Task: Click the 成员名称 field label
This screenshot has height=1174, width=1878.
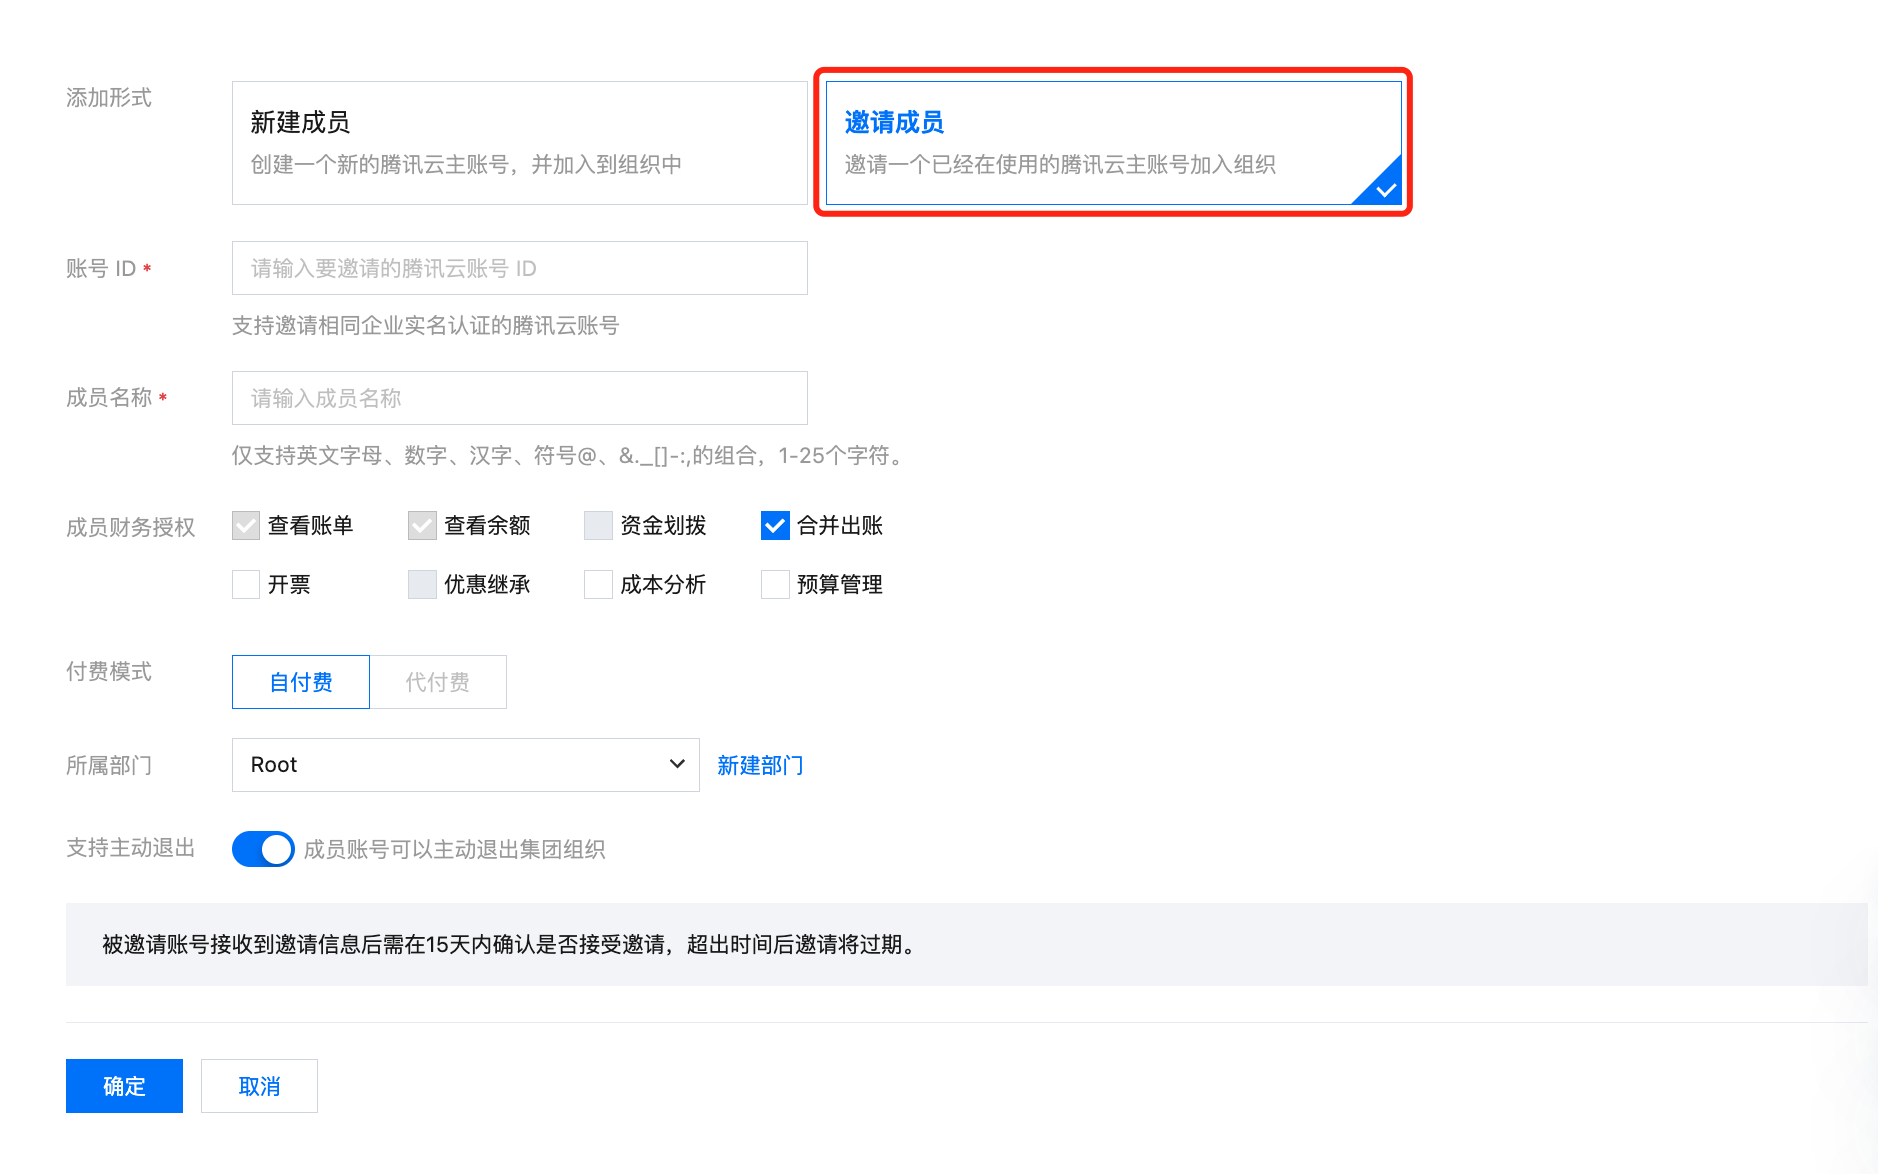Action: click(109, 398)
